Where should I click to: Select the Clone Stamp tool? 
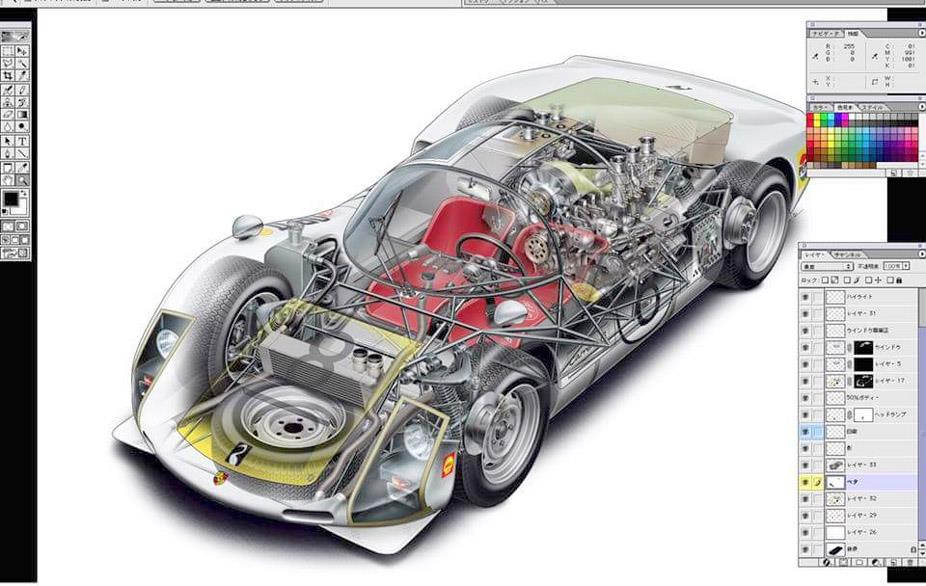tap(8, 102)
